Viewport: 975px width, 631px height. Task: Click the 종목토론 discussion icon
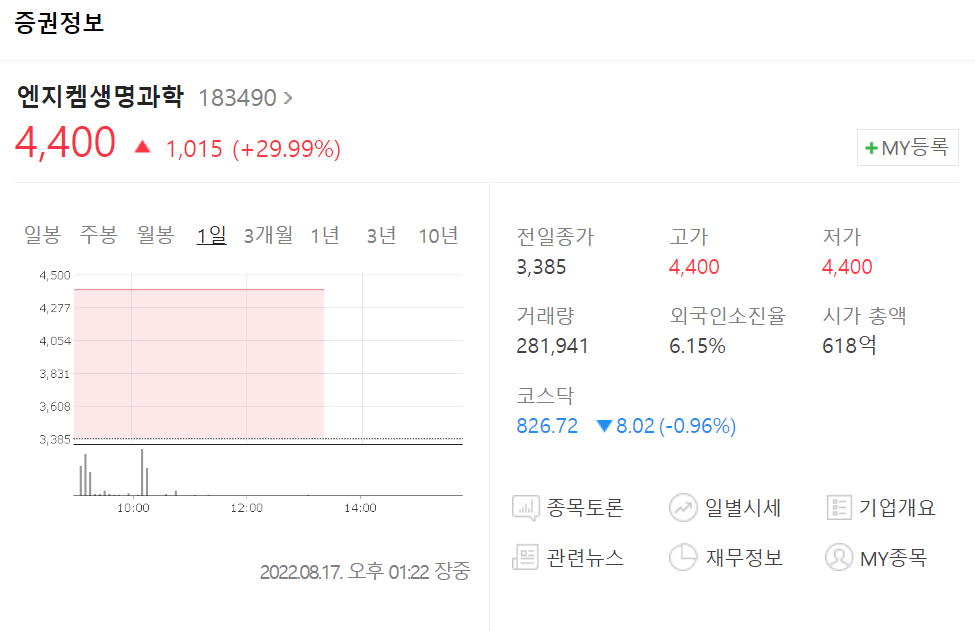pos(526,508)
